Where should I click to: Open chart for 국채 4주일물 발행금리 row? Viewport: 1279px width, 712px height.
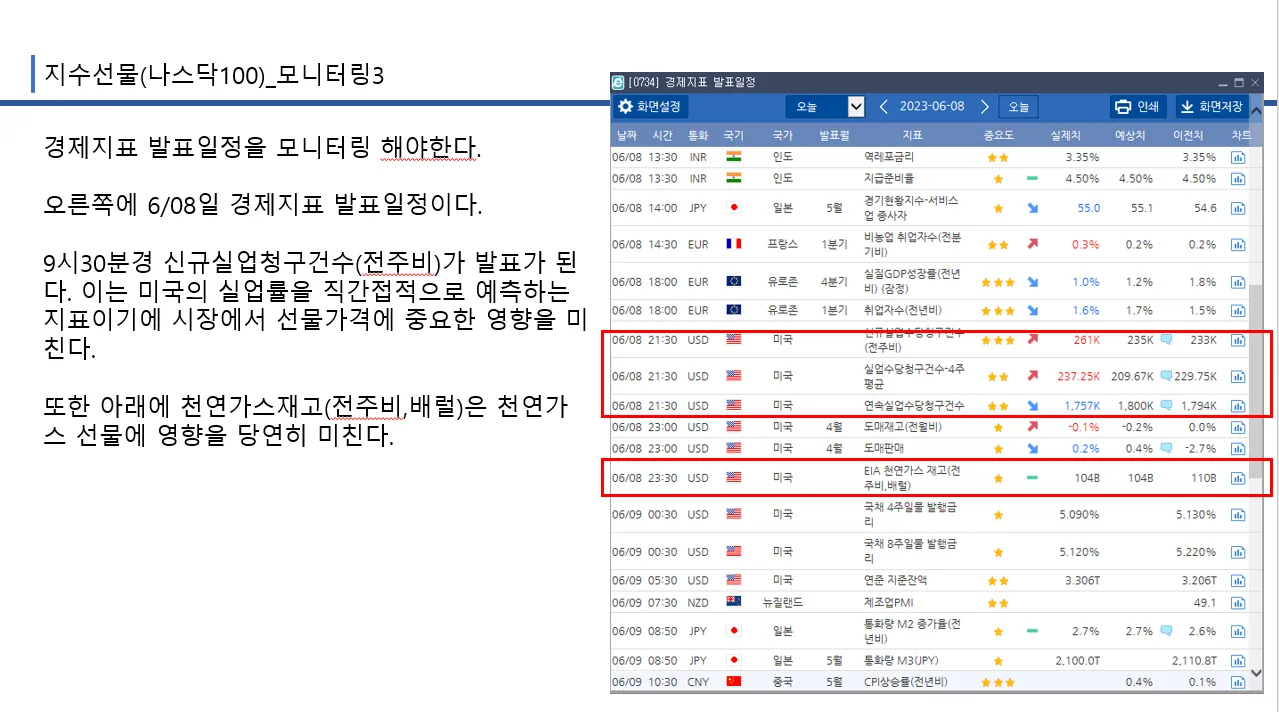click(1237, 514)
